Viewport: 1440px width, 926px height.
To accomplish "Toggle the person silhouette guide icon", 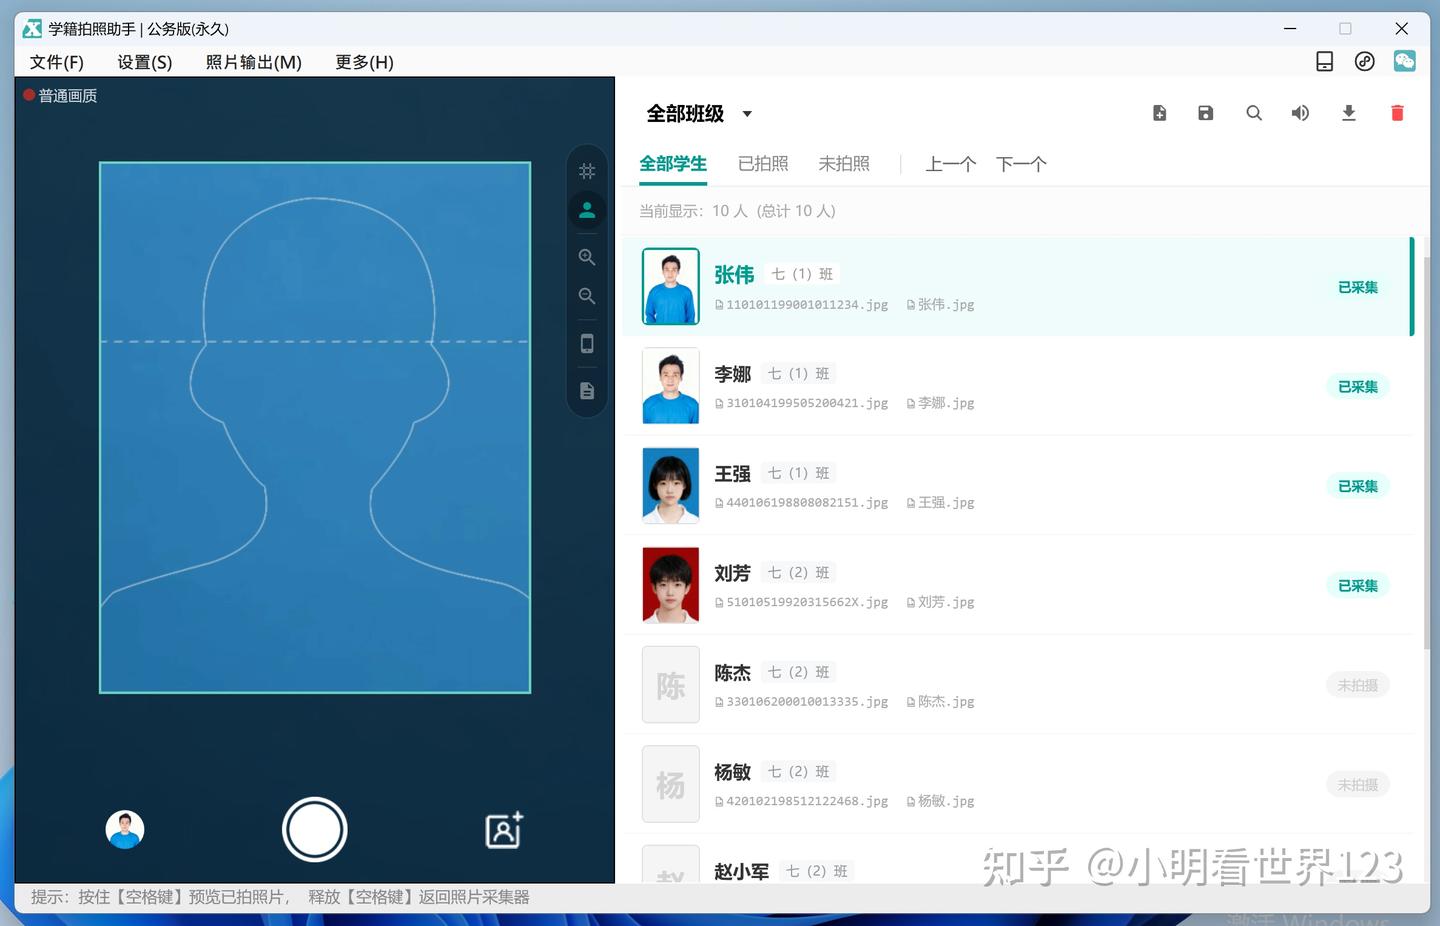I will [x=587, y=210].
